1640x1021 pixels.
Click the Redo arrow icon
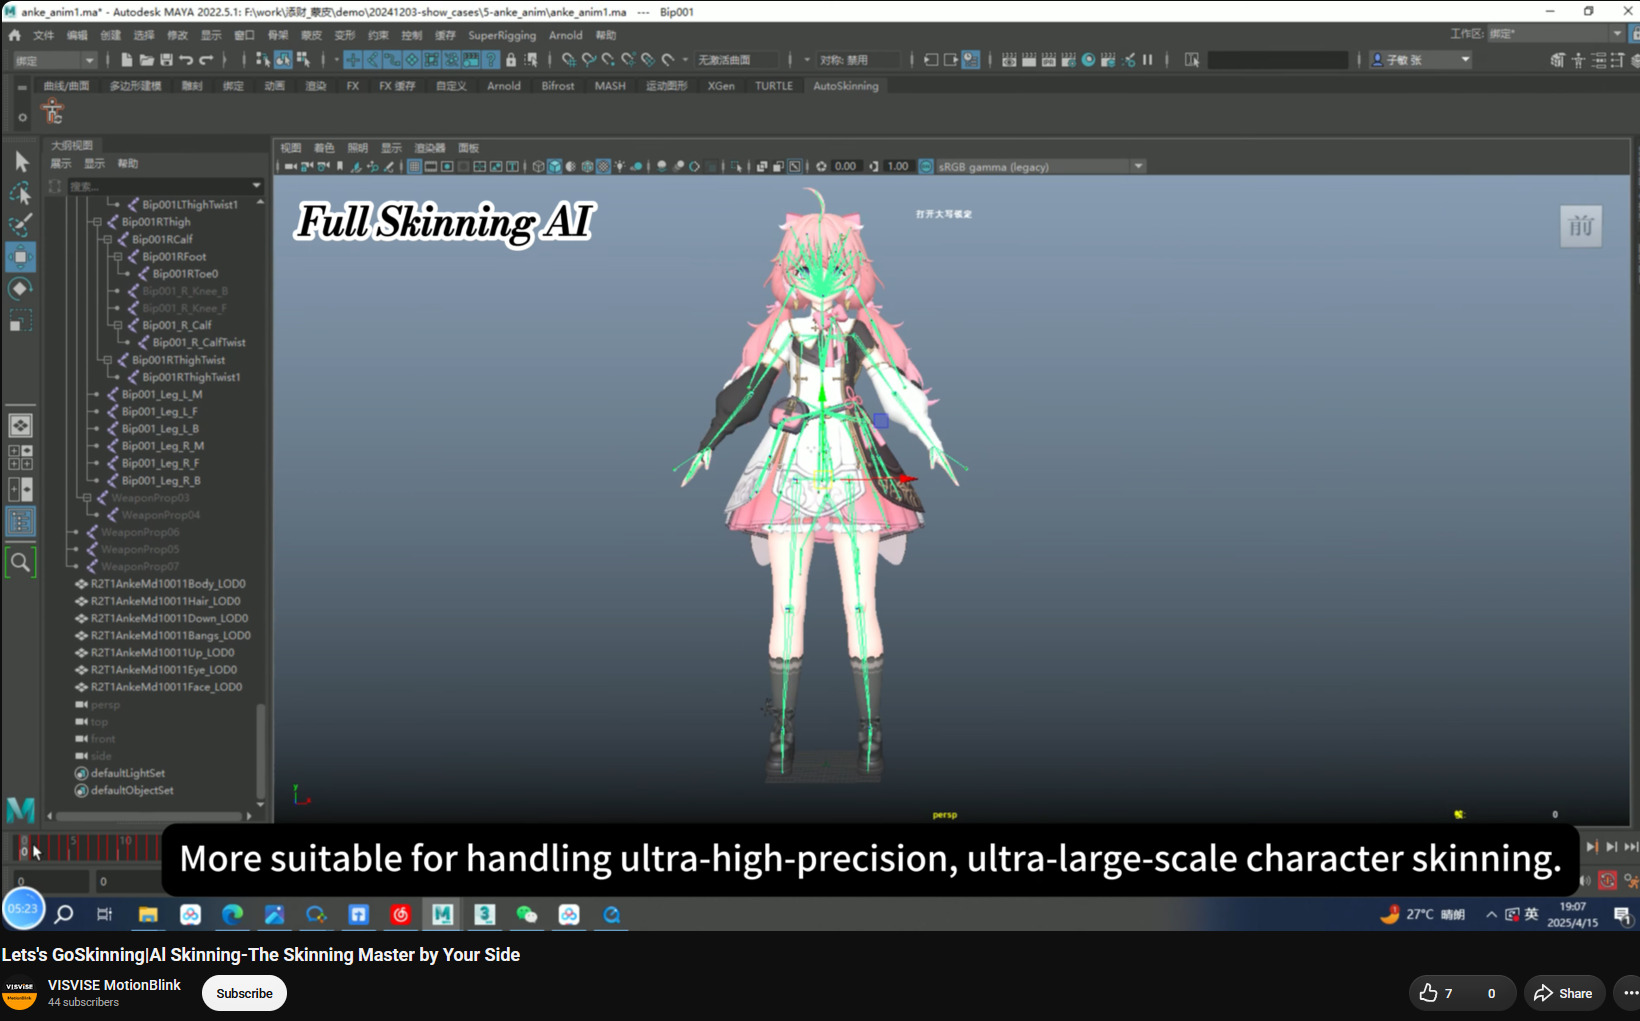click(206, 60)
